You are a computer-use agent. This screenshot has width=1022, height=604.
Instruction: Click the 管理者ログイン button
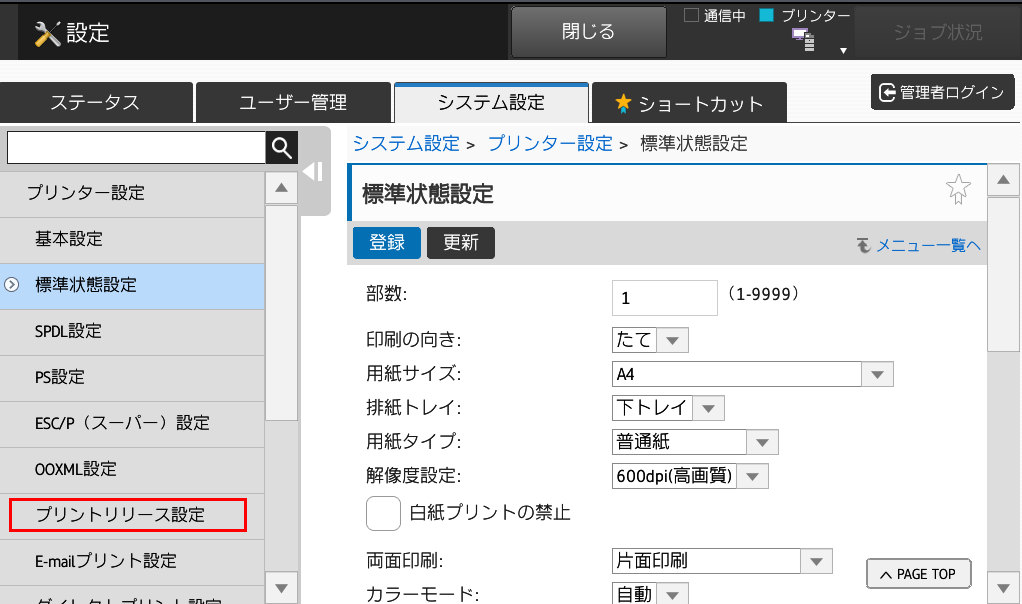942,92
